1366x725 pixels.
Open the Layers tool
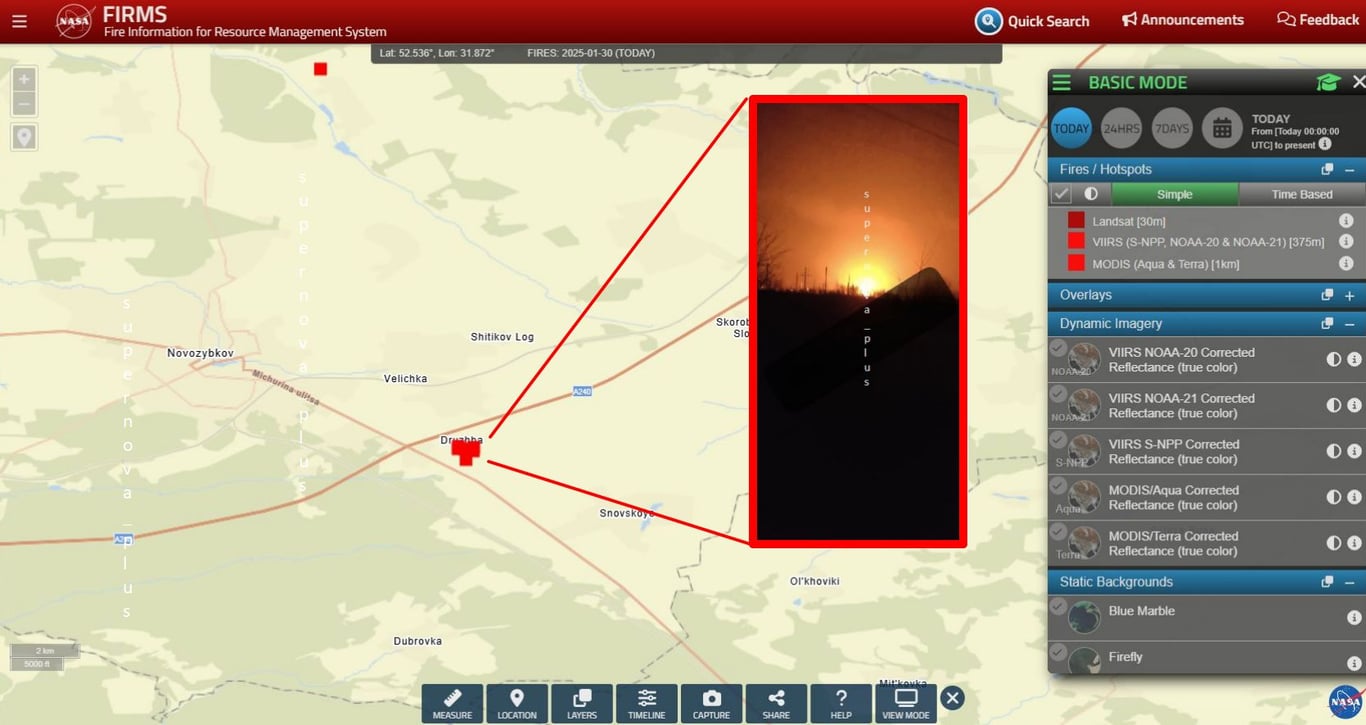[581, 703]
